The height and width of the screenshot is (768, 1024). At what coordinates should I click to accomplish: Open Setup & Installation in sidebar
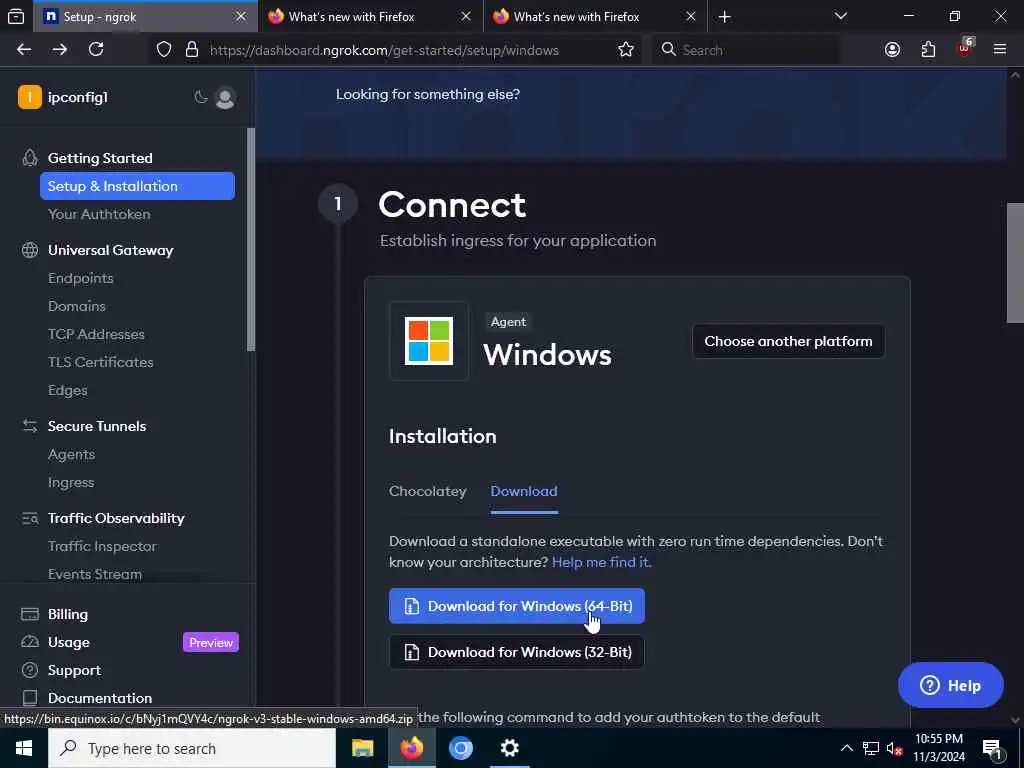point(137,186)
